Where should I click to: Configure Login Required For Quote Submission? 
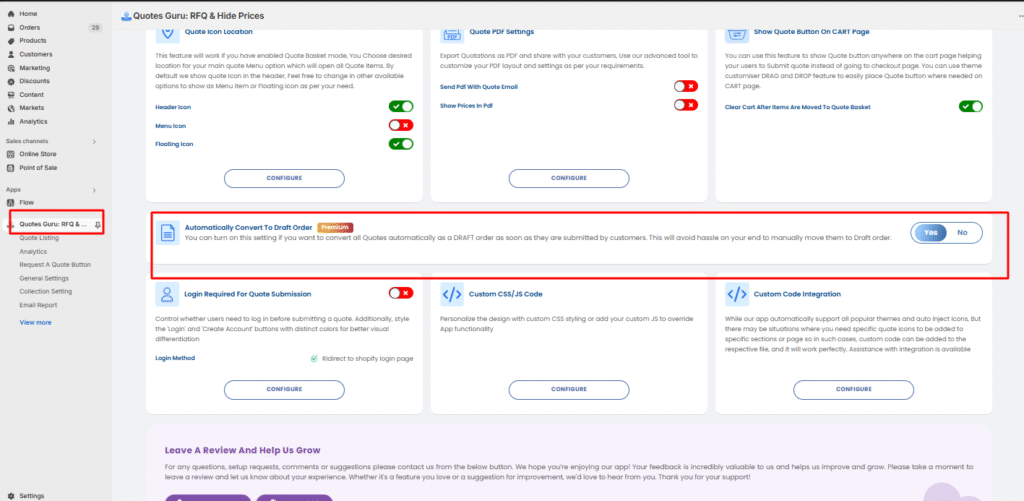pos(284,389)
